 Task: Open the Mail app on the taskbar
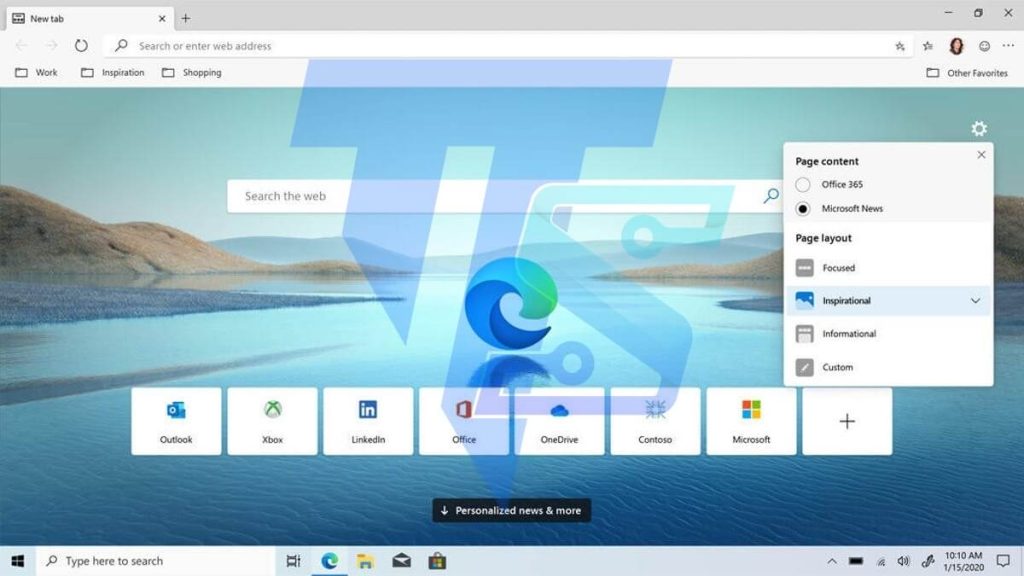click(x=402, y=561)
